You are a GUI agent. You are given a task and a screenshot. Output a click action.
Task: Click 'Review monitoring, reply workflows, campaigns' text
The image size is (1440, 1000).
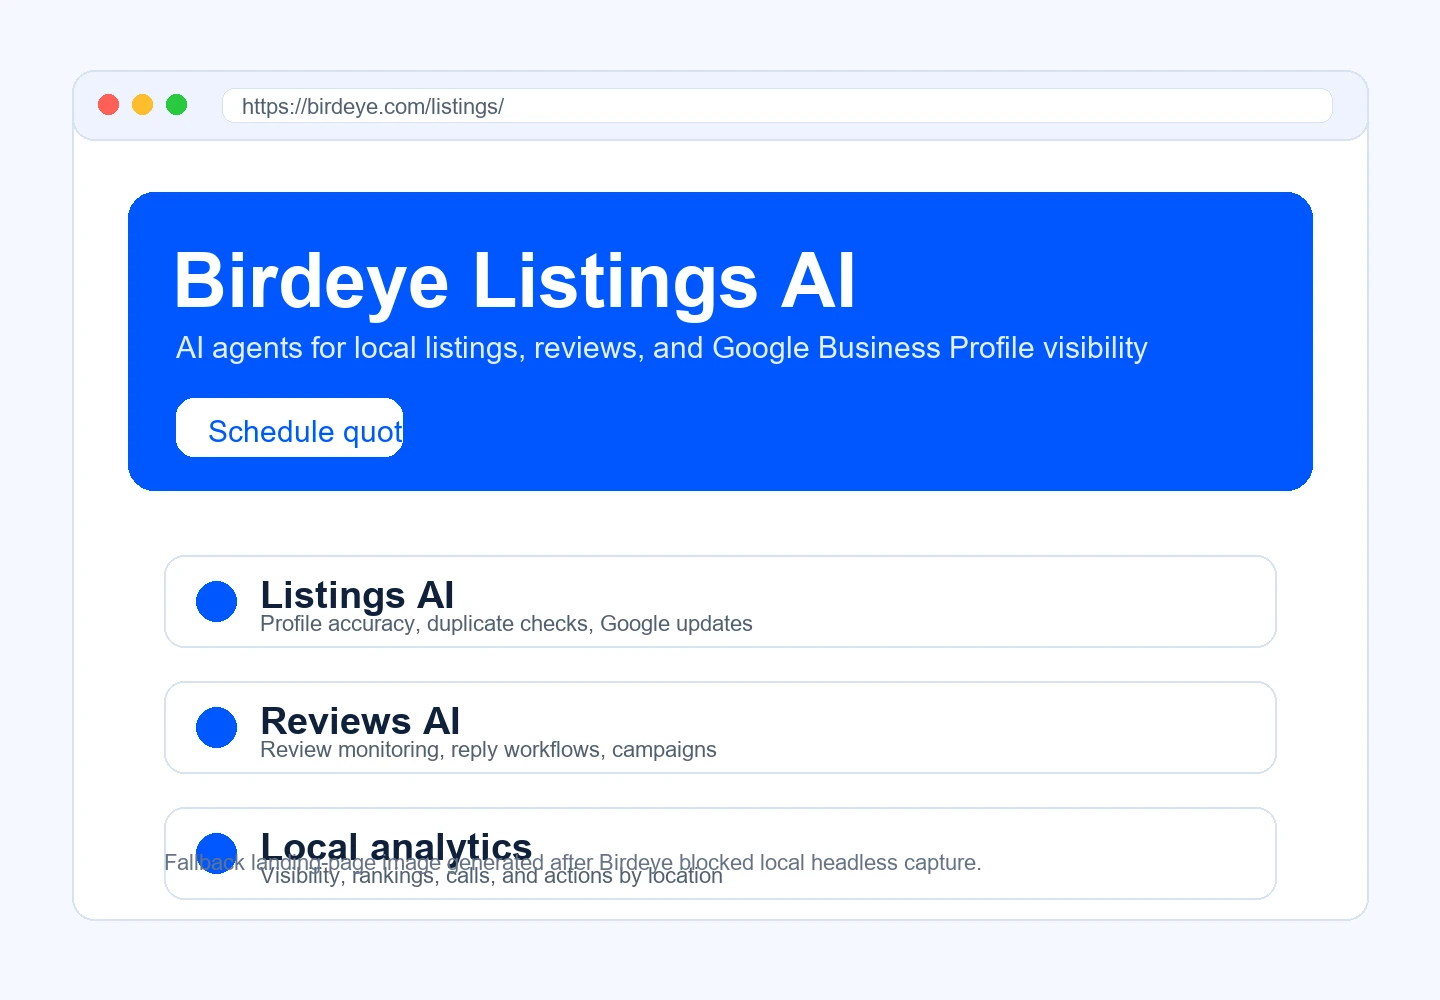tap(488, 750)
